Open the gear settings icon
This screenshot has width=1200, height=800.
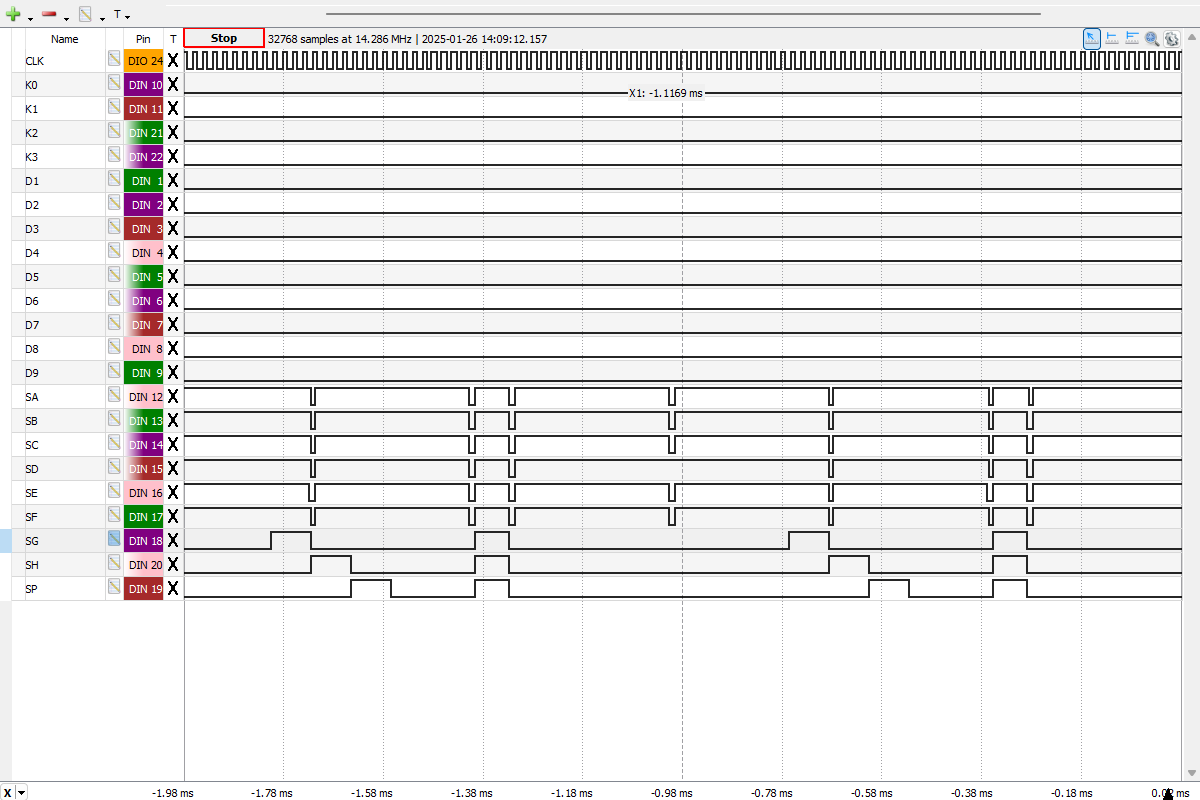click(x=1171, y=38)
